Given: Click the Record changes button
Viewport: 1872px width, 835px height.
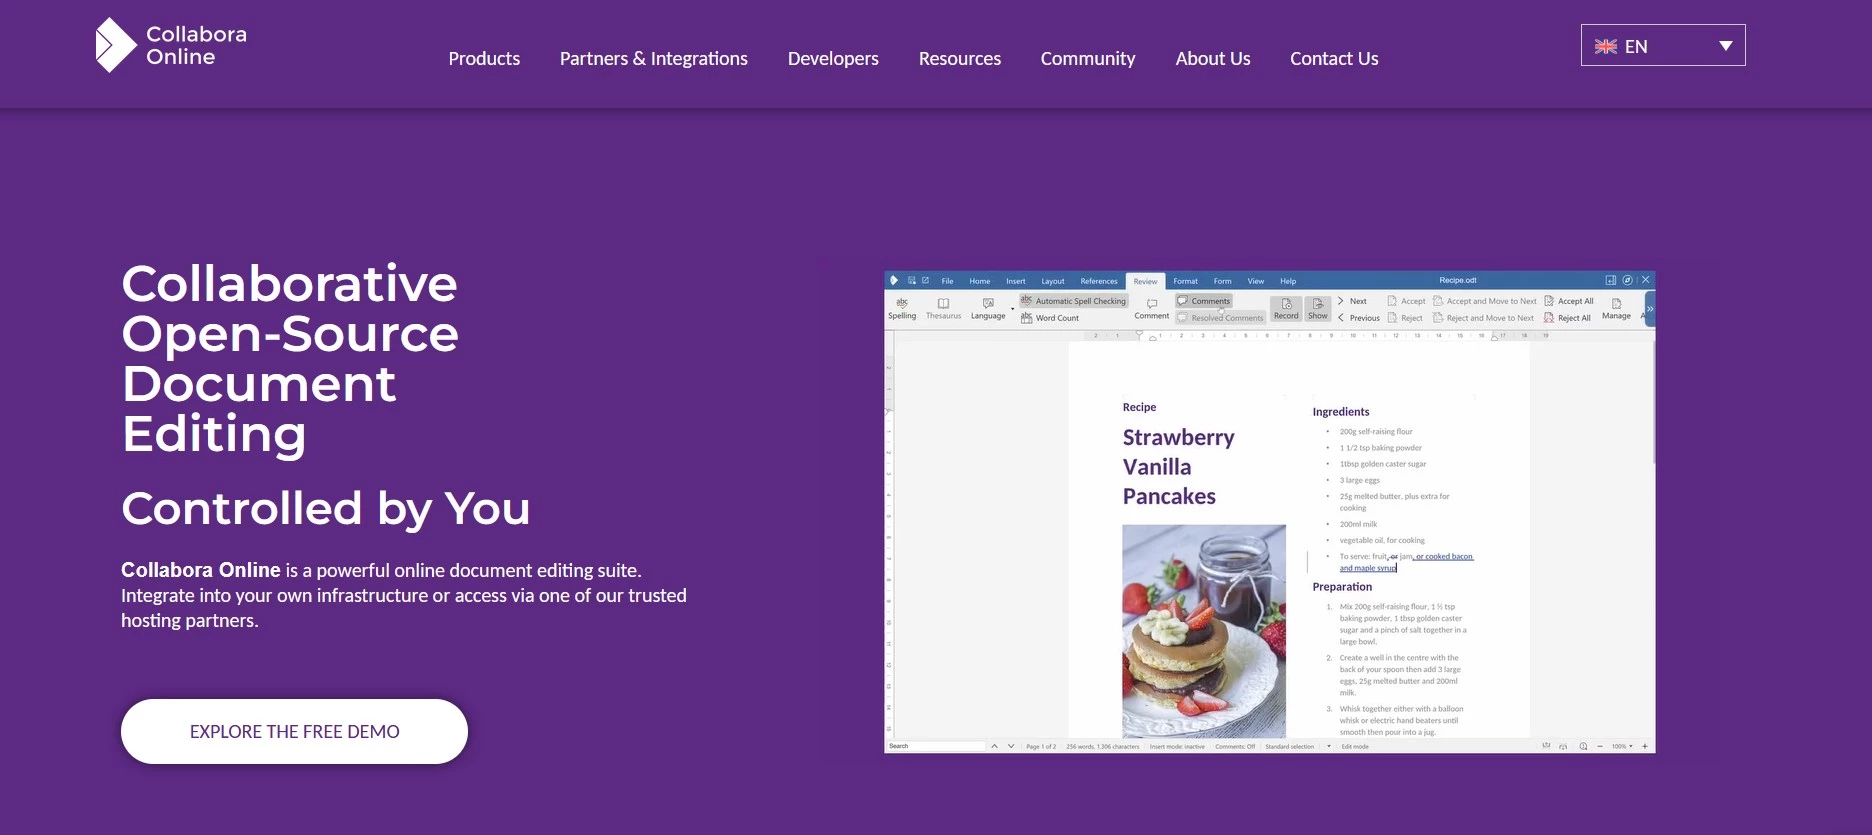Looking at the screenshot, I should (1286, 309).
